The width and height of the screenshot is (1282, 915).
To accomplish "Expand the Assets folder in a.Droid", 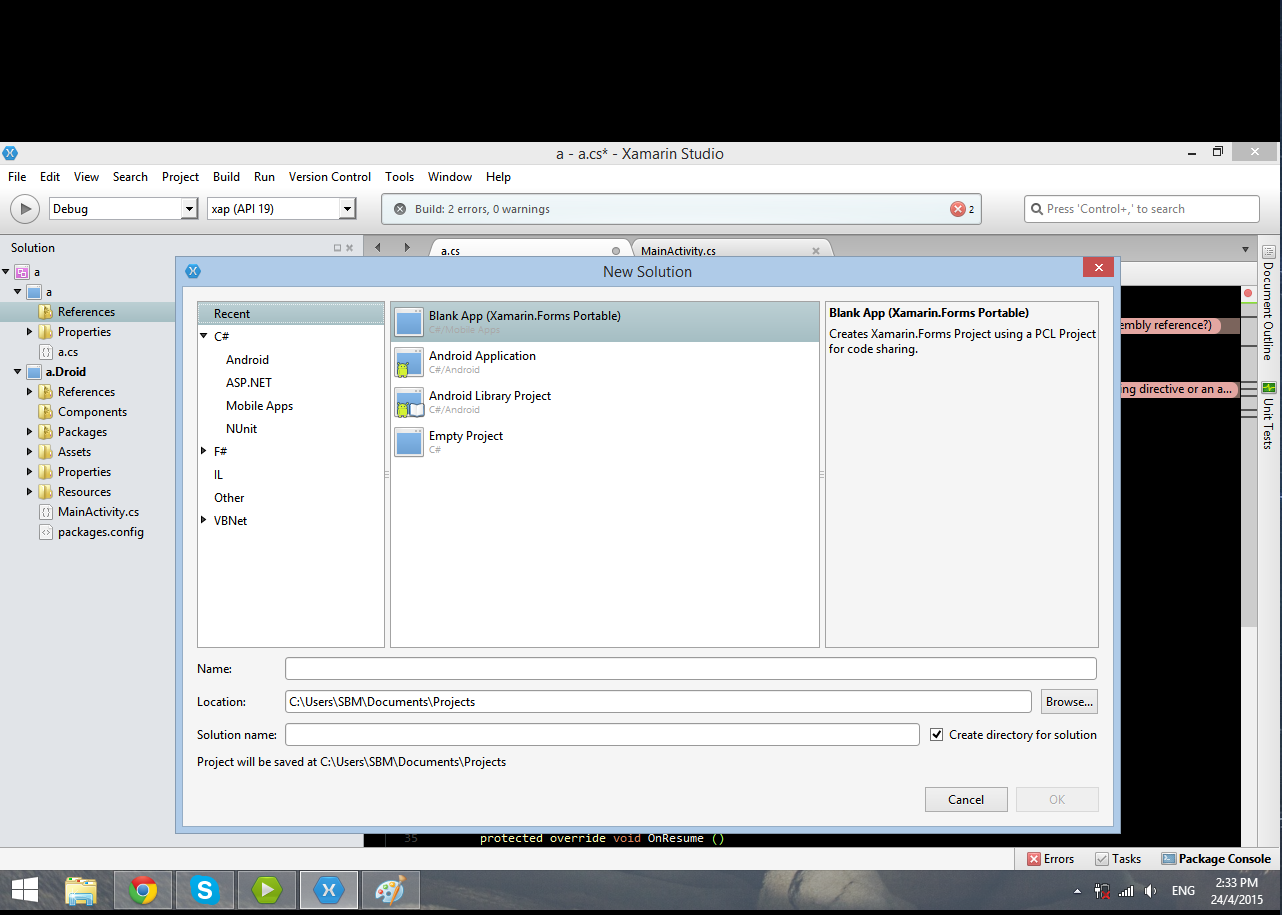I will [30, 452].
